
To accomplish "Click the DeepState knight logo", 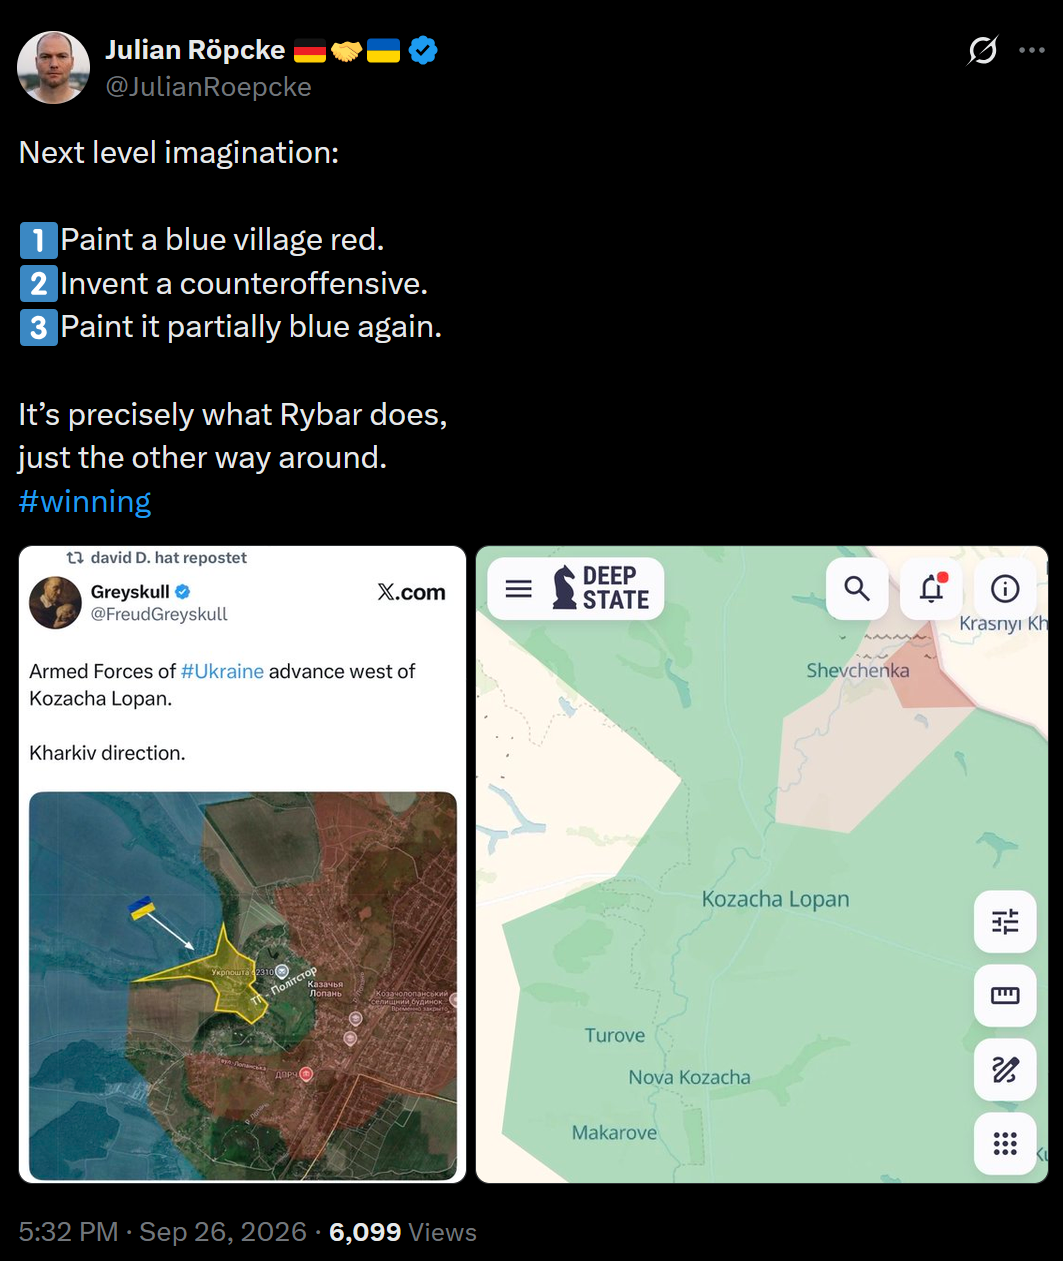I will coord(565,587).
